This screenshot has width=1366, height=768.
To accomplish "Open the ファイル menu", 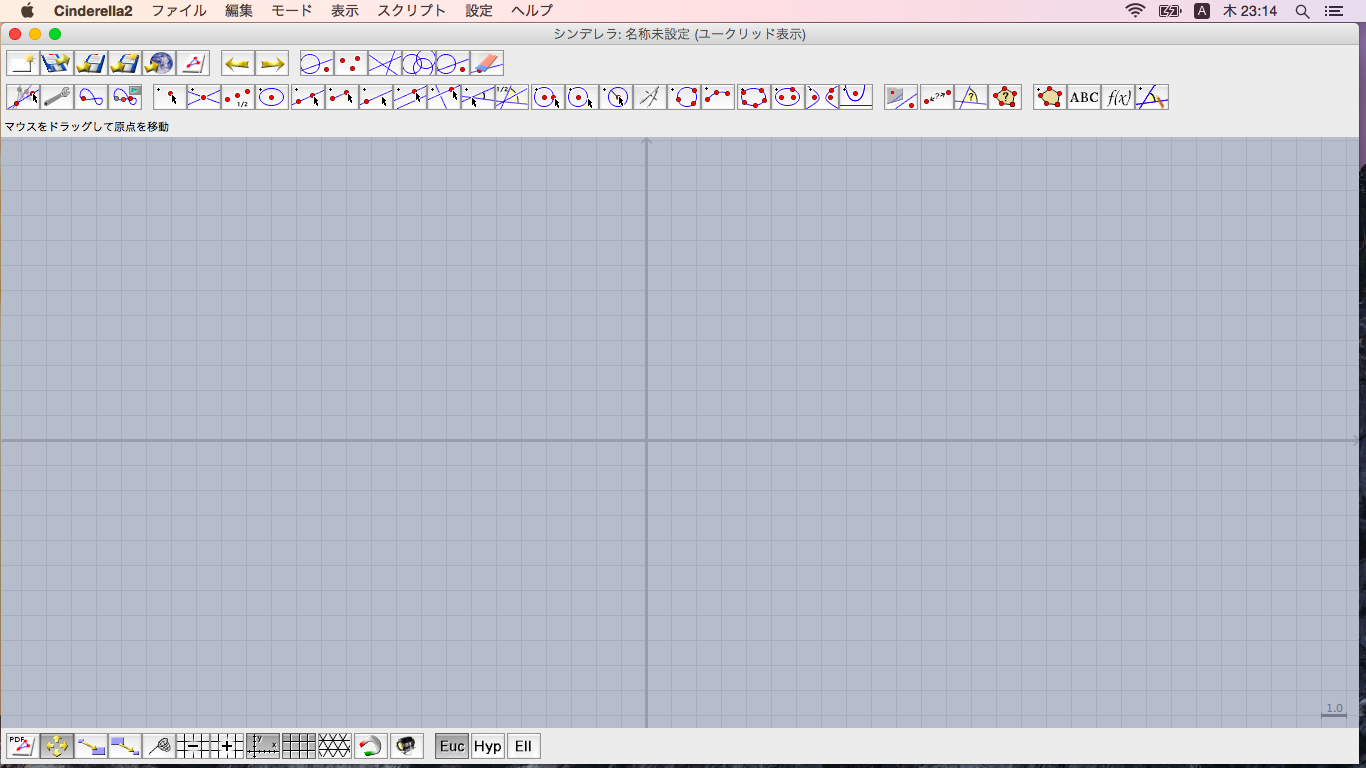I will pyautogui.click(x=179, y=11).
